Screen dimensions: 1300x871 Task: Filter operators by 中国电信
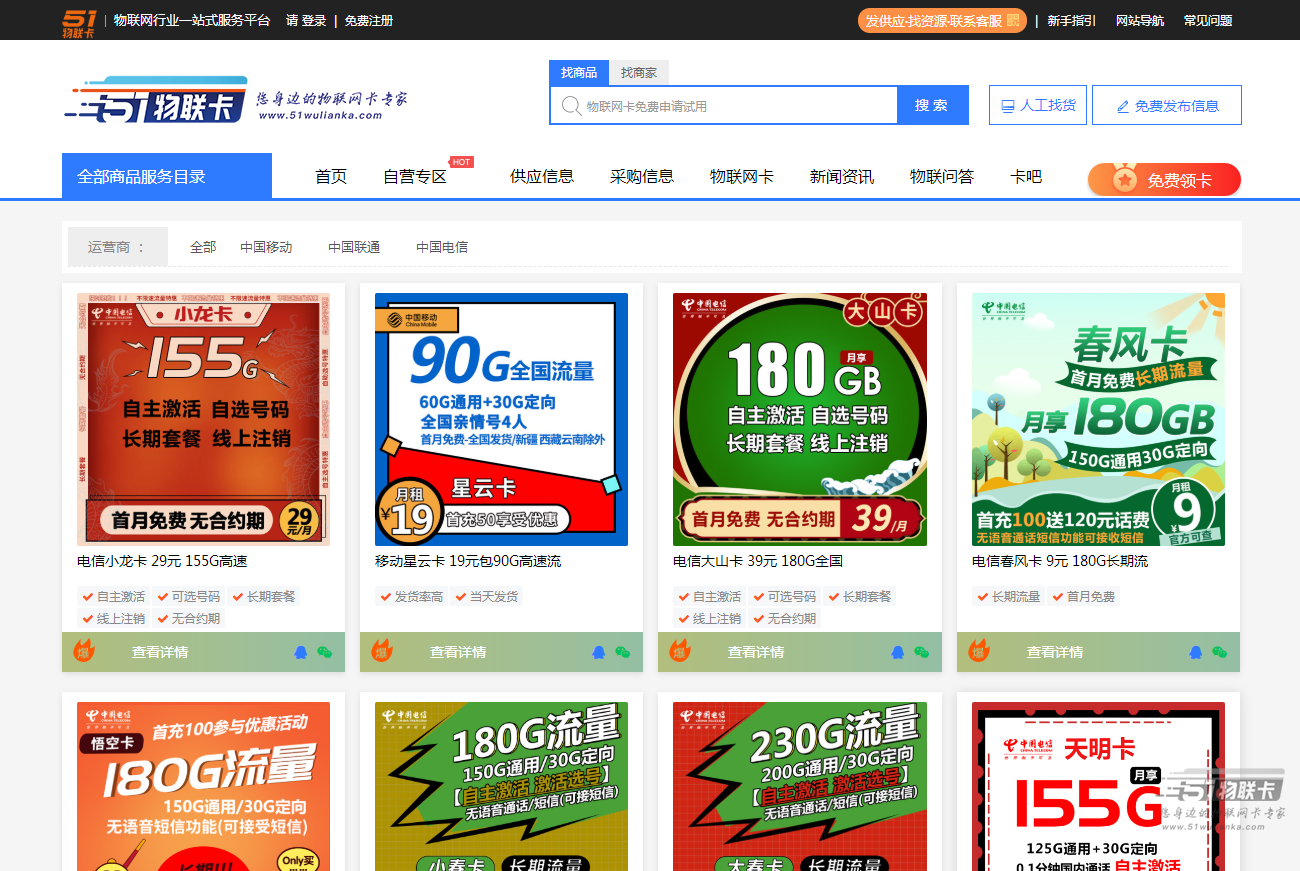[x=442, y=247]
